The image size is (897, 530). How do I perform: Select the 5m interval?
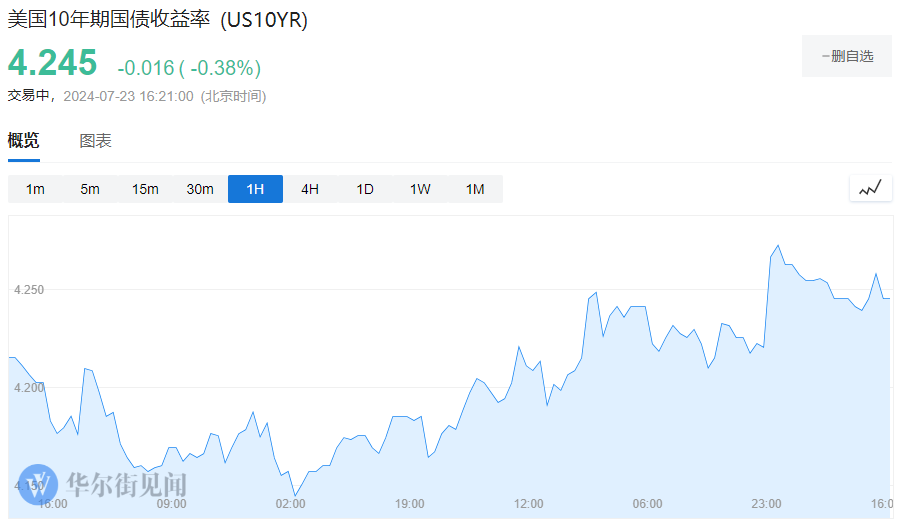[90, 189]
